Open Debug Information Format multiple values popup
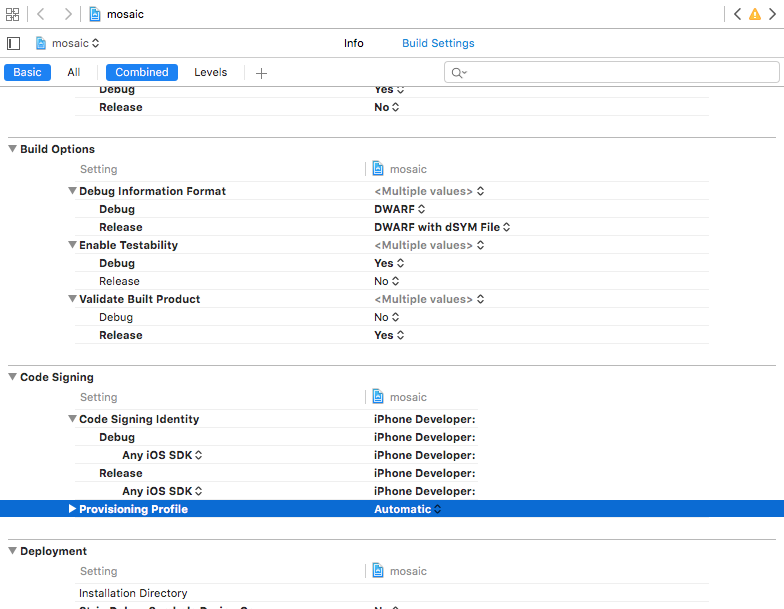Screen dimensions: 784x609 [429, 191]
